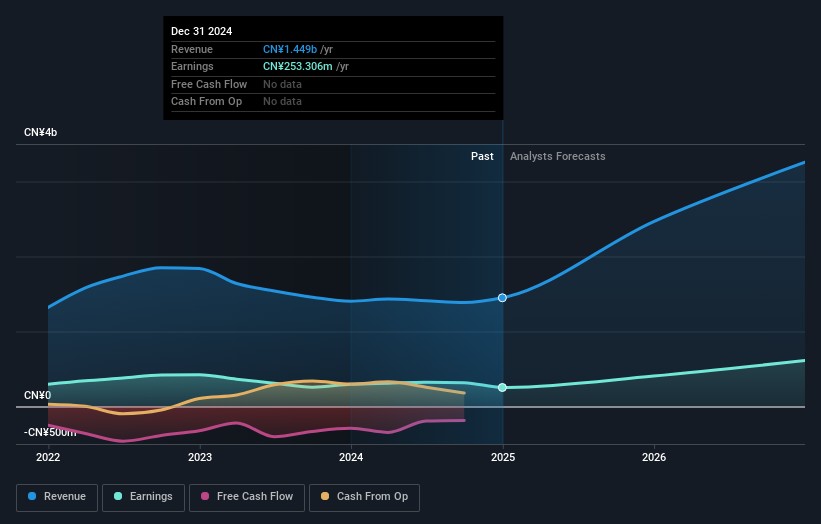Click the blue Revenue legend dot
Viewport: 821px width, 524px height.
coord(32,496)
